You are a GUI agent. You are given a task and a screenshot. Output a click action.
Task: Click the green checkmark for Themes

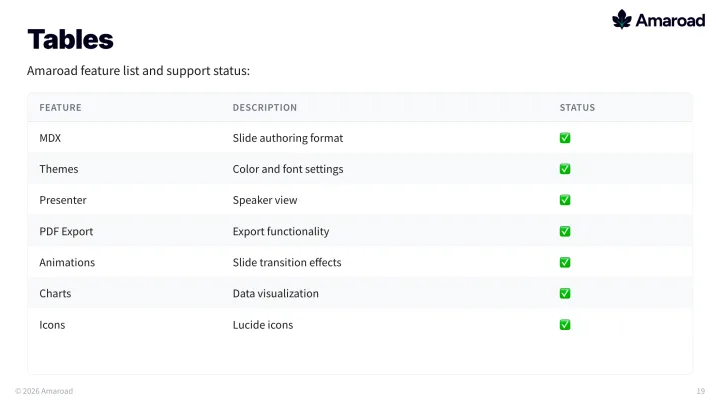[x=565, y=169]
